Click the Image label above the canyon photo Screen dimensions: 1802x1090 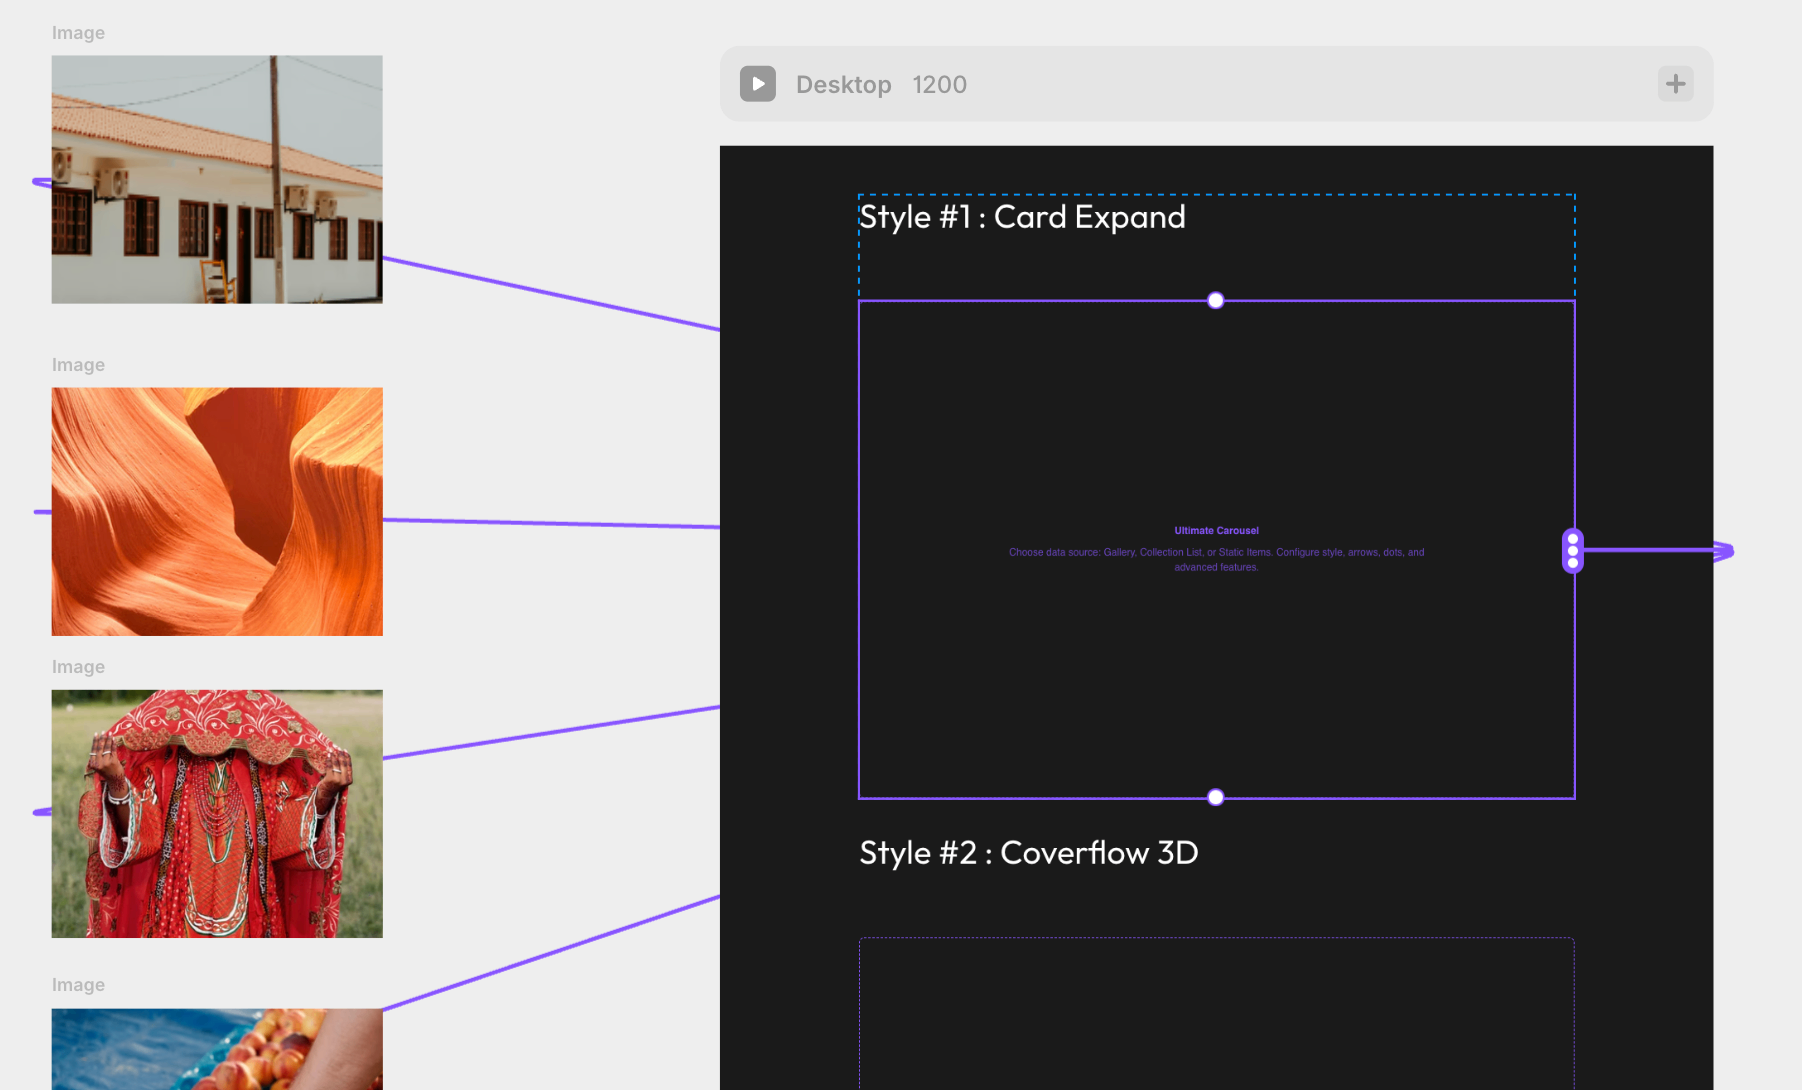[x=78, y=365]
